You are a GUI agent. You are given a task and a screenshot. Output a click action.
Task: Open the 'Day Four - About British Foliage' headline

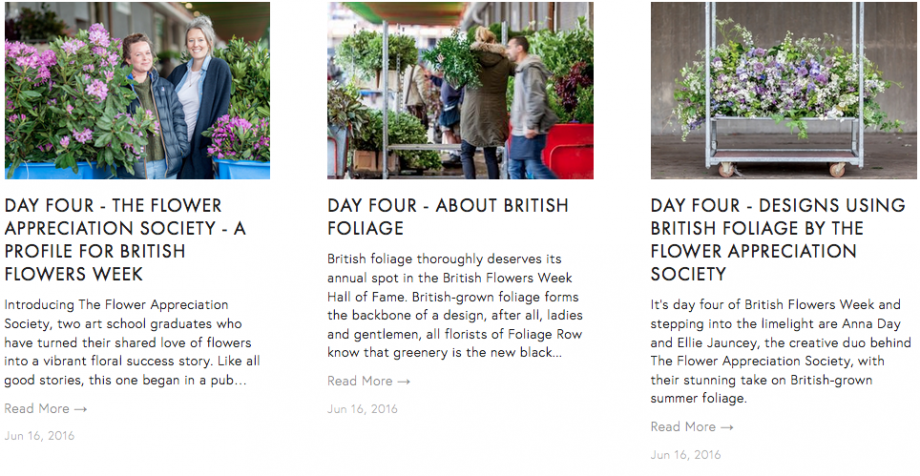click(447, 217)
